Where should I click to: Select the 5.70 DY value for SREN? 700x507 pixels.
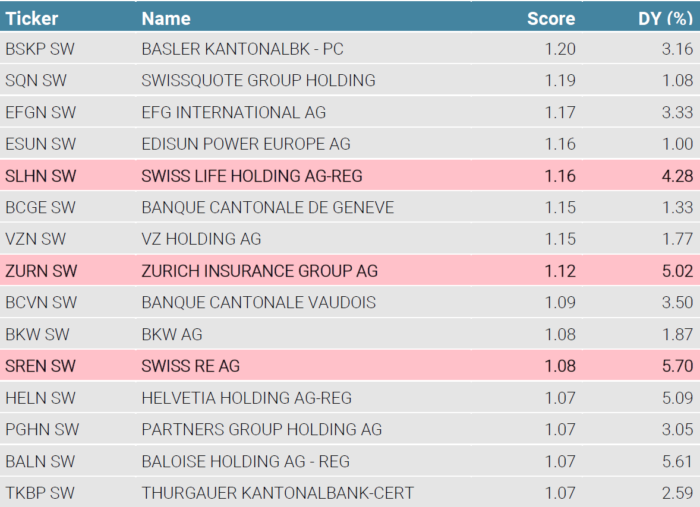[677, 366]
